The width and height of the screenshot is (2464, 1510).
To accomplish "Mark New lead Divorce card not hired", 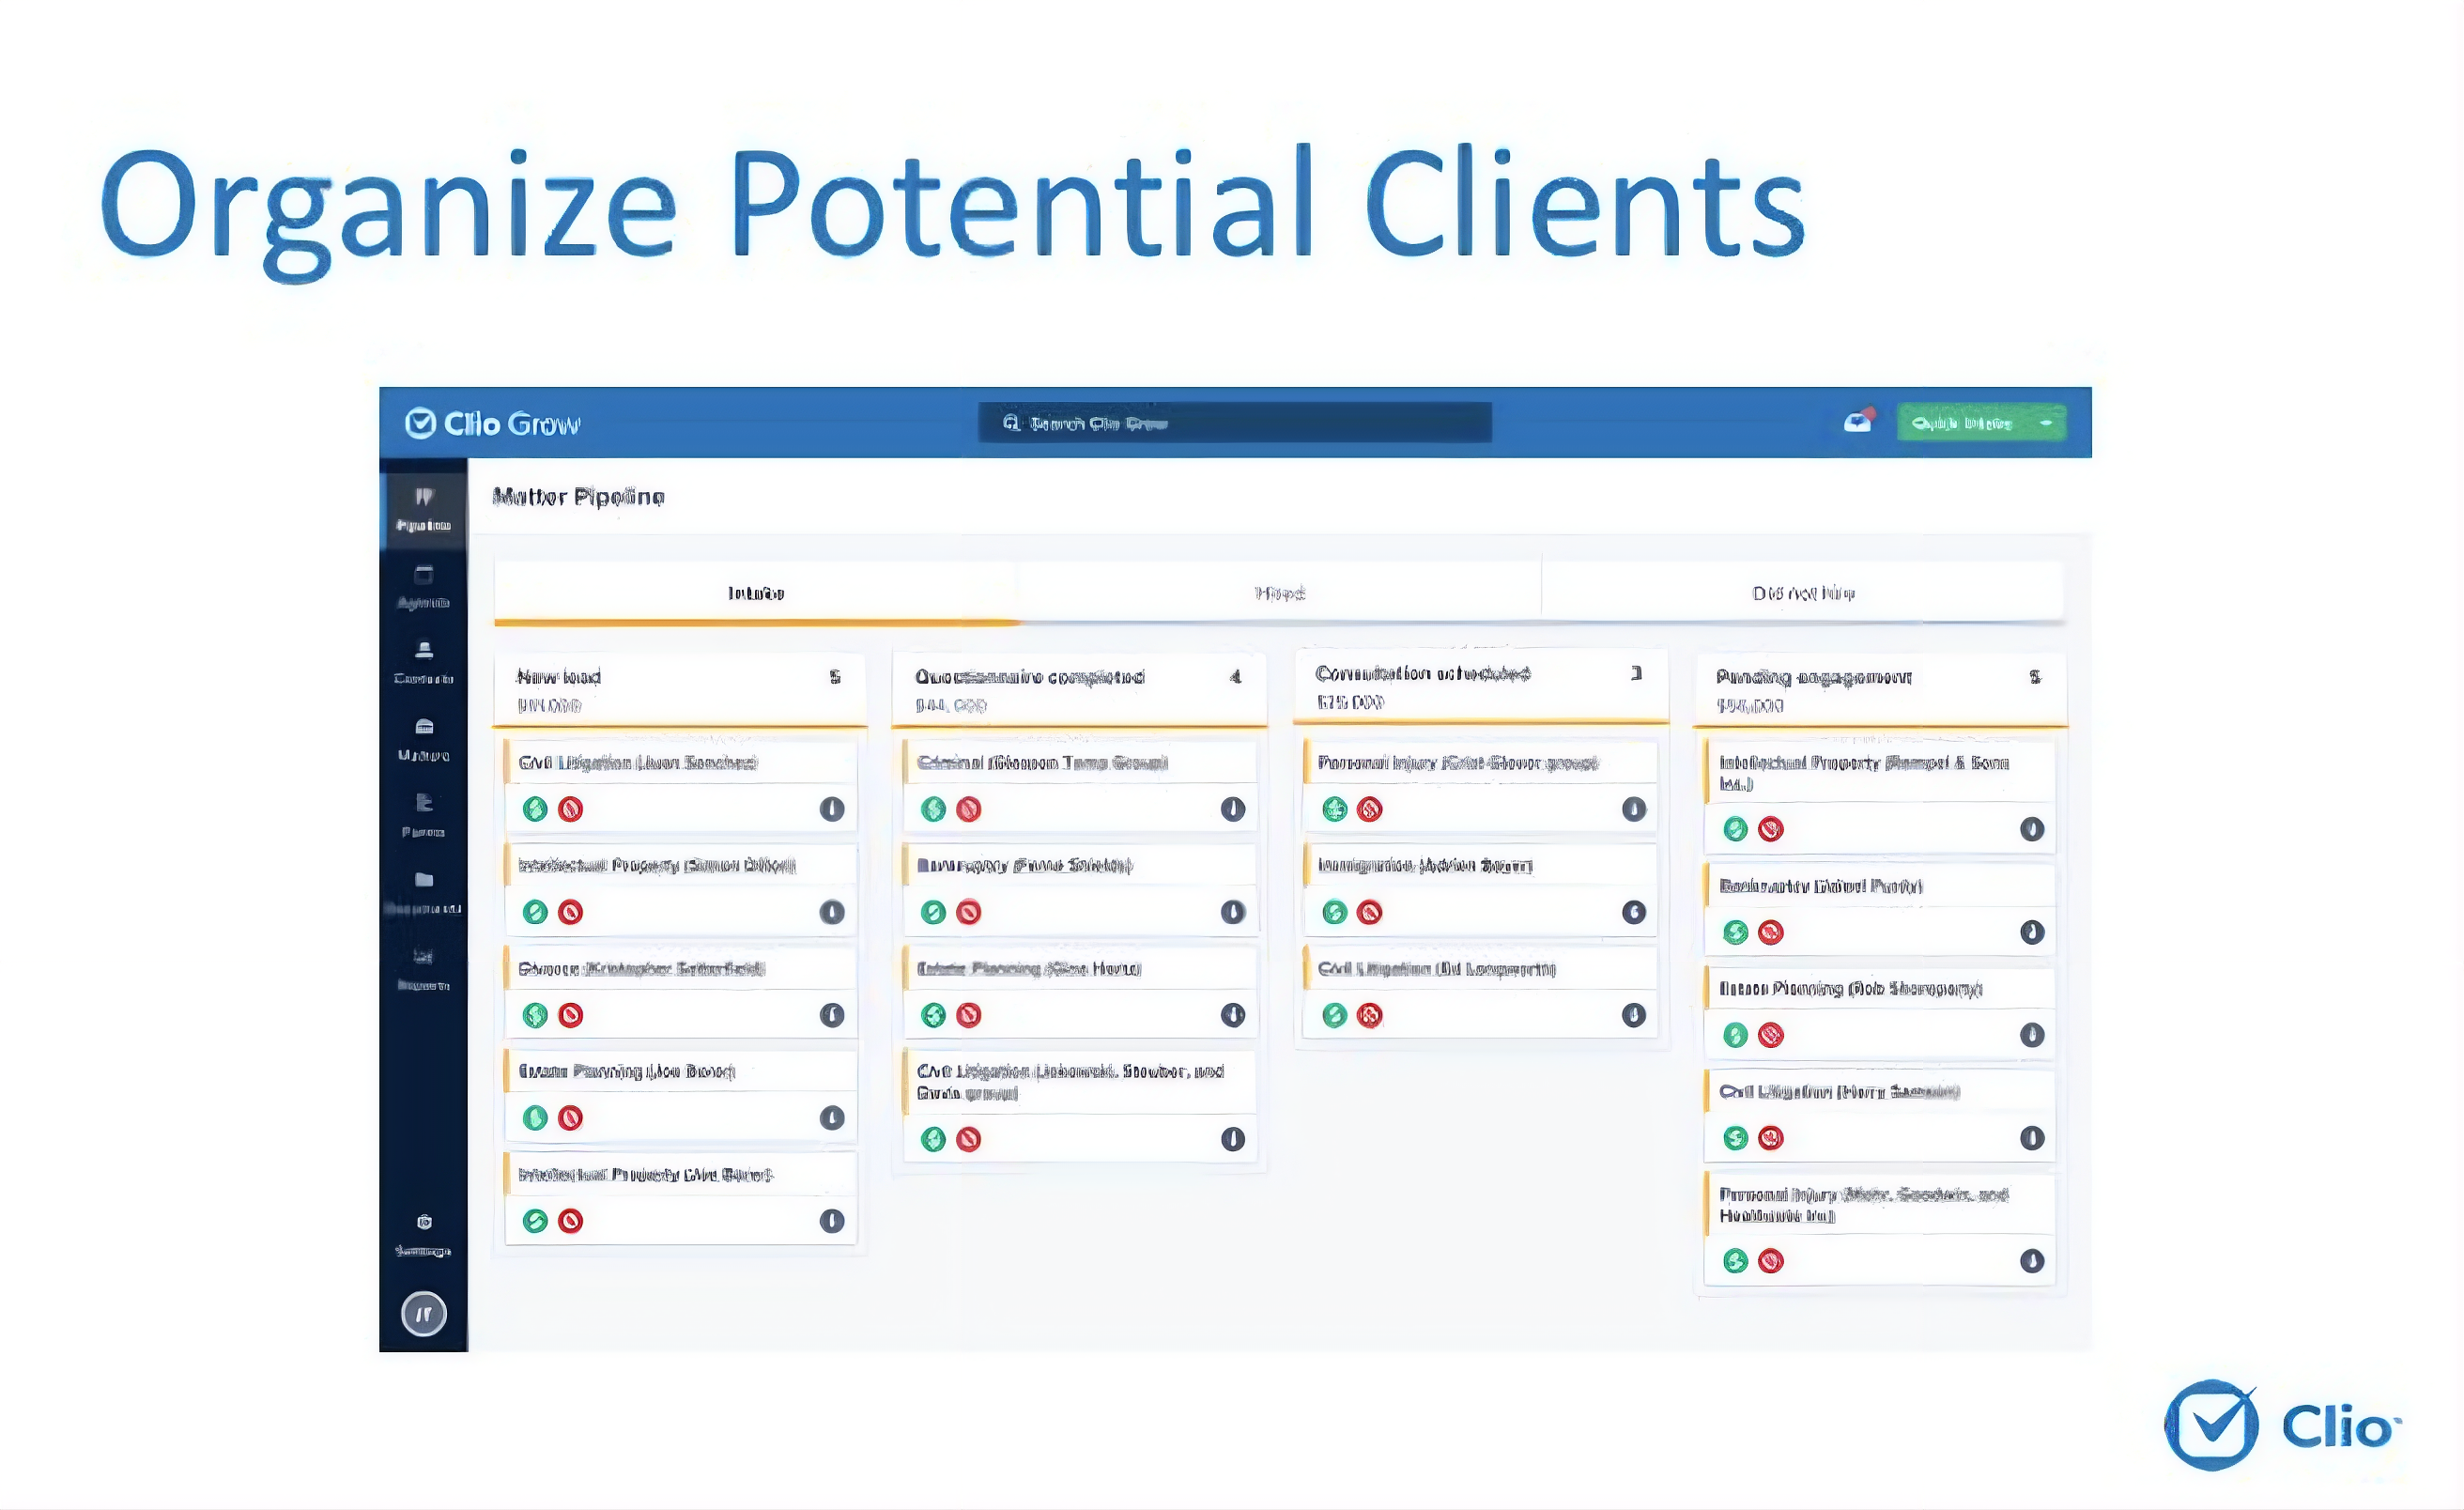I will point(571,1015).
